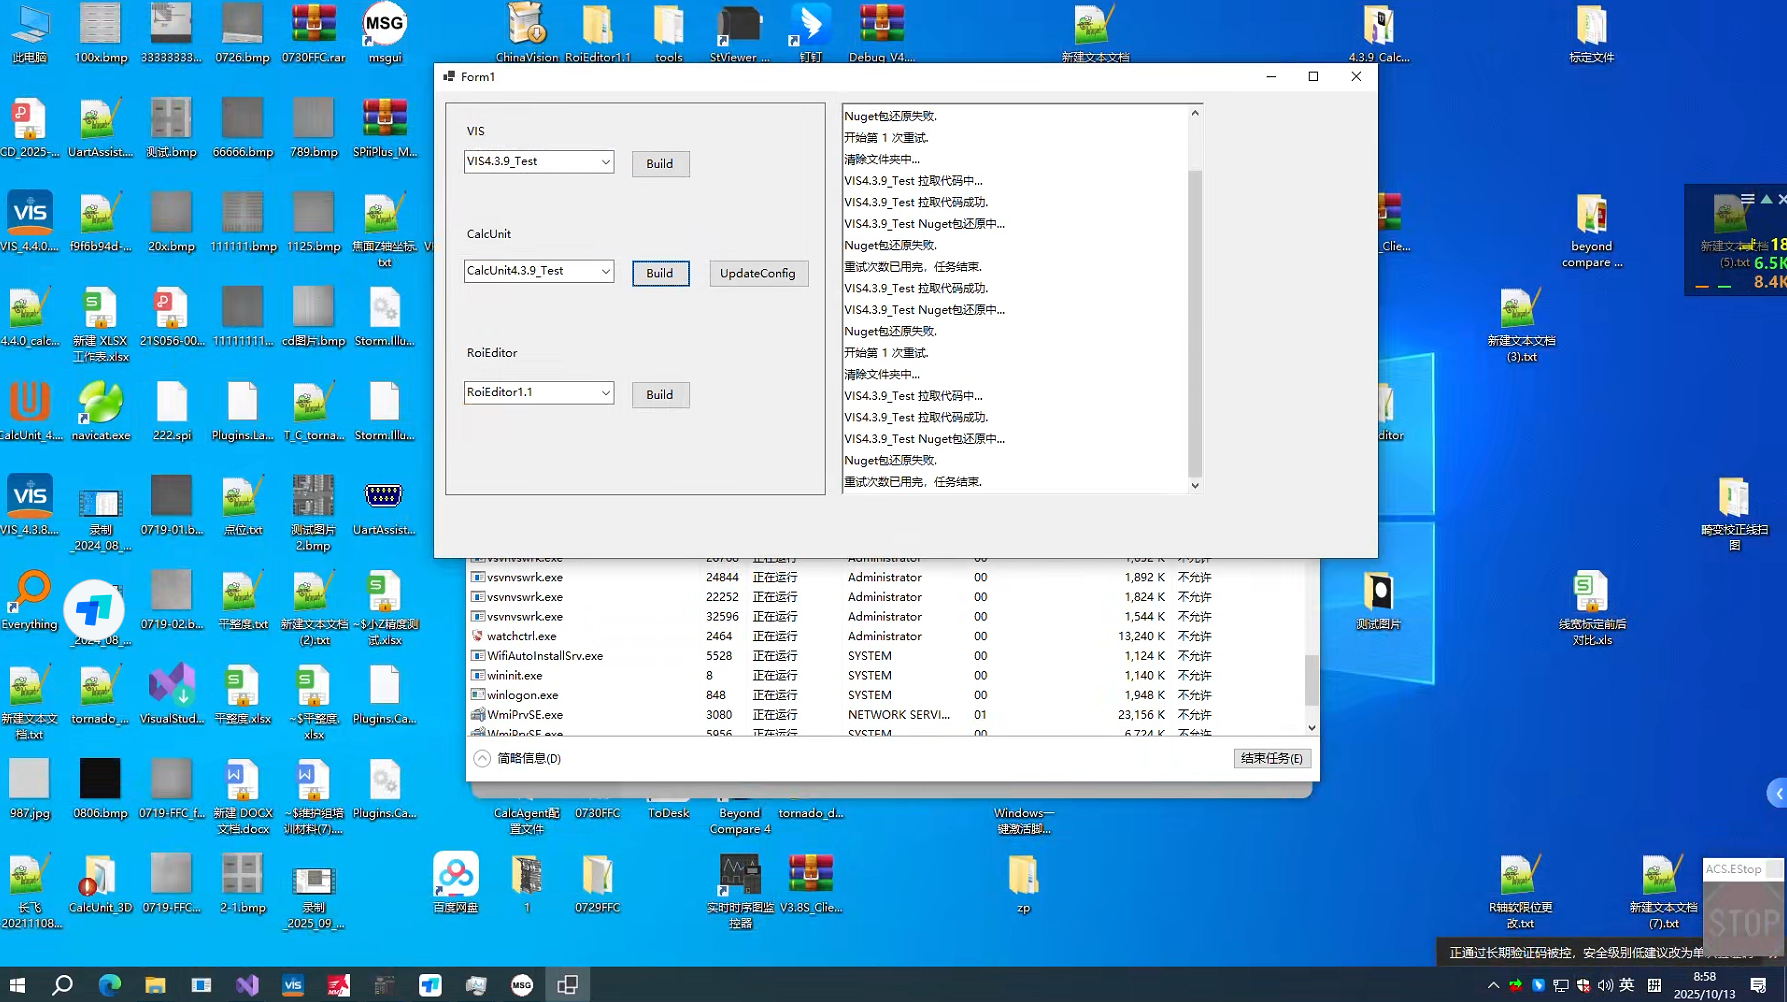The width and height of the screenshot is (1787, 1002).
Task: Select the navicat.exe desktop icon
Action: (101, 410)
